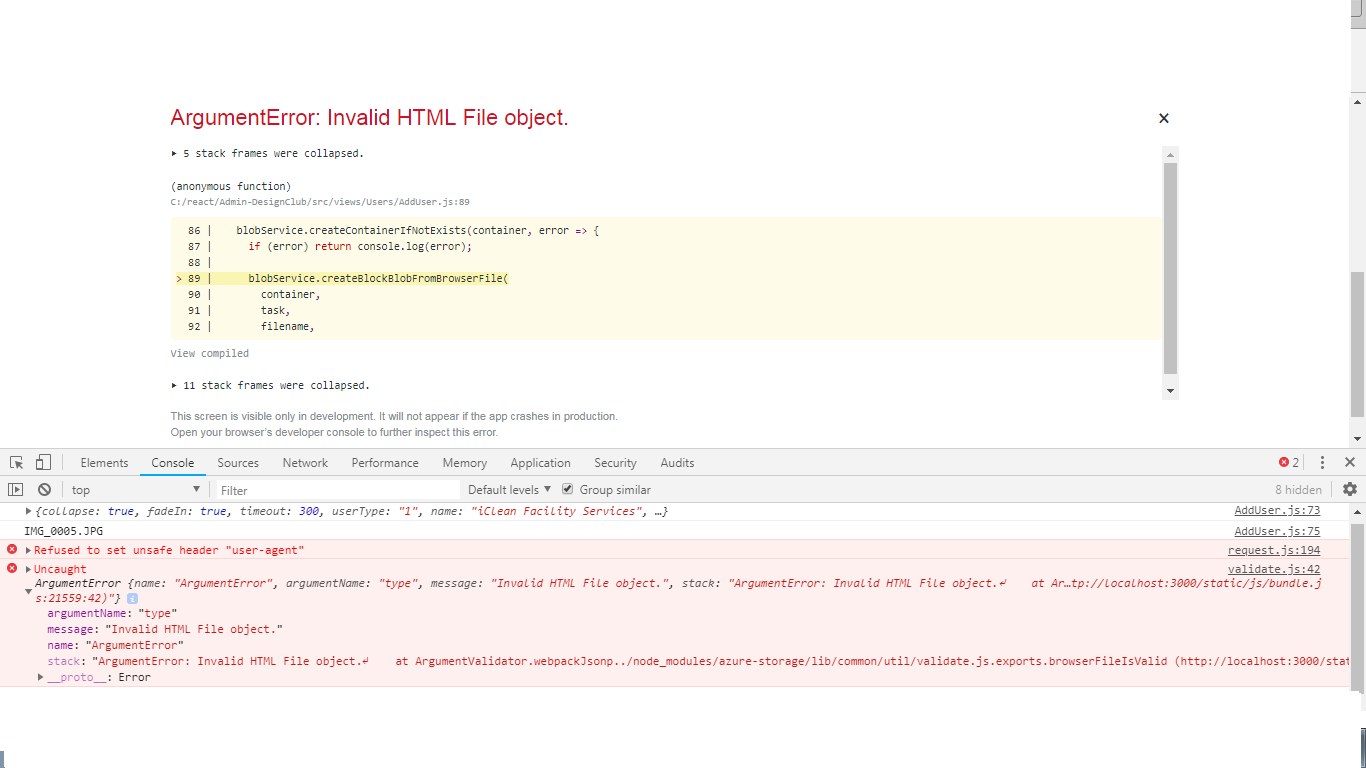Select the inspect element icon
The width and height of the screenshot is (1366, 768).
coord(15,462)
